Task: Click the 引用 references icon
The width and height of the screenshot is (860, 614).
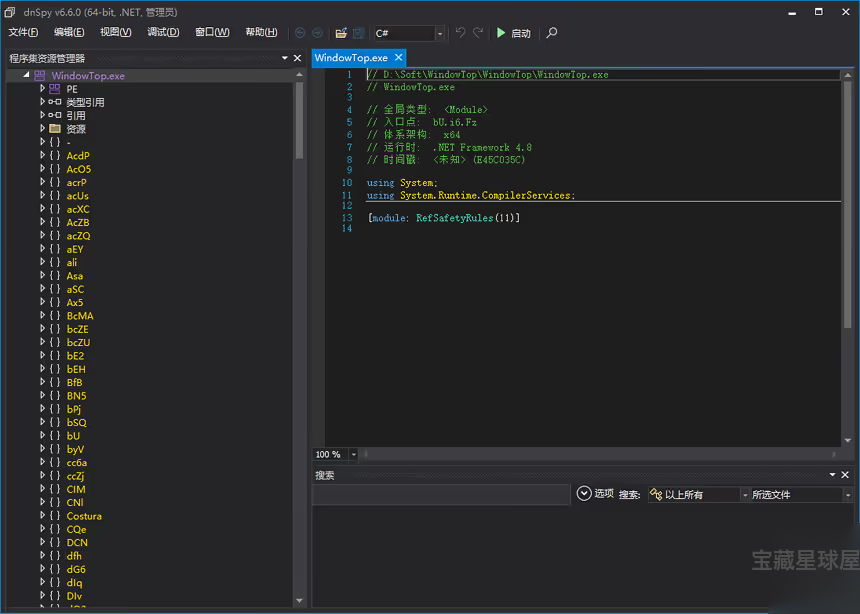Action: click(x=55, y=115)
